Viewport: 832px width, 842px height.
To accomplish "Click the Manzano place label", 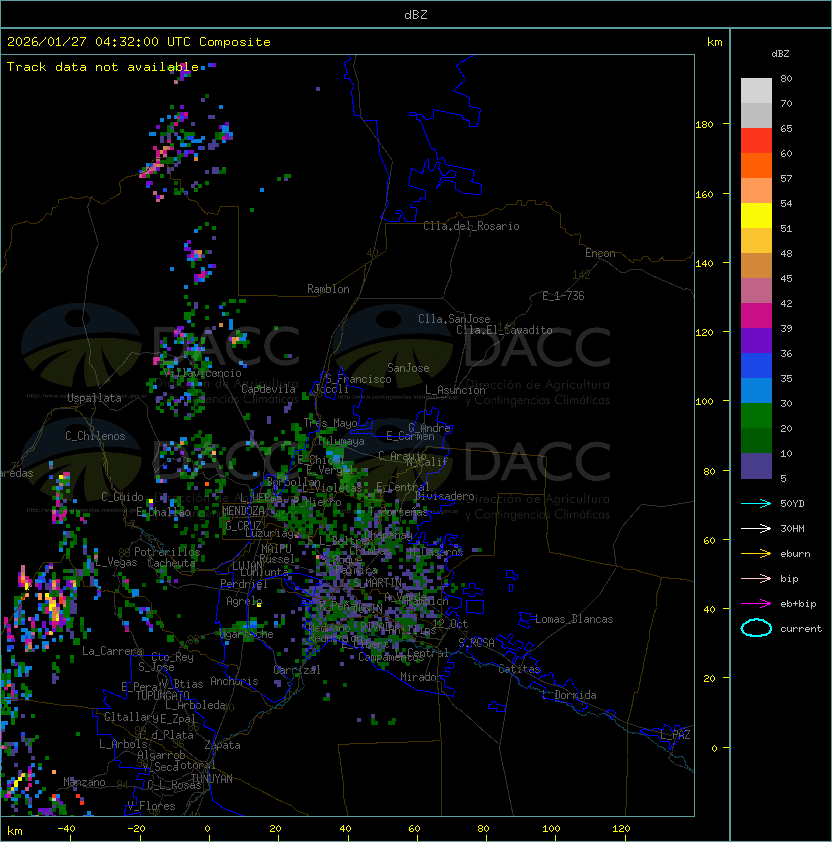I will 84,782.
